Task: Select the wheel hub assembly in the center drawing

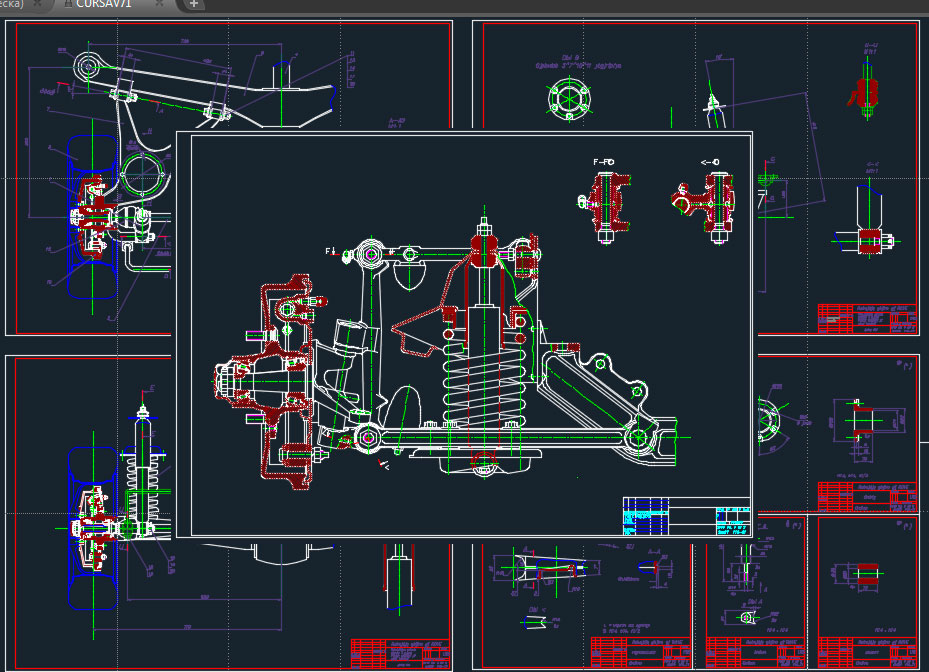Action: point(263,382)
